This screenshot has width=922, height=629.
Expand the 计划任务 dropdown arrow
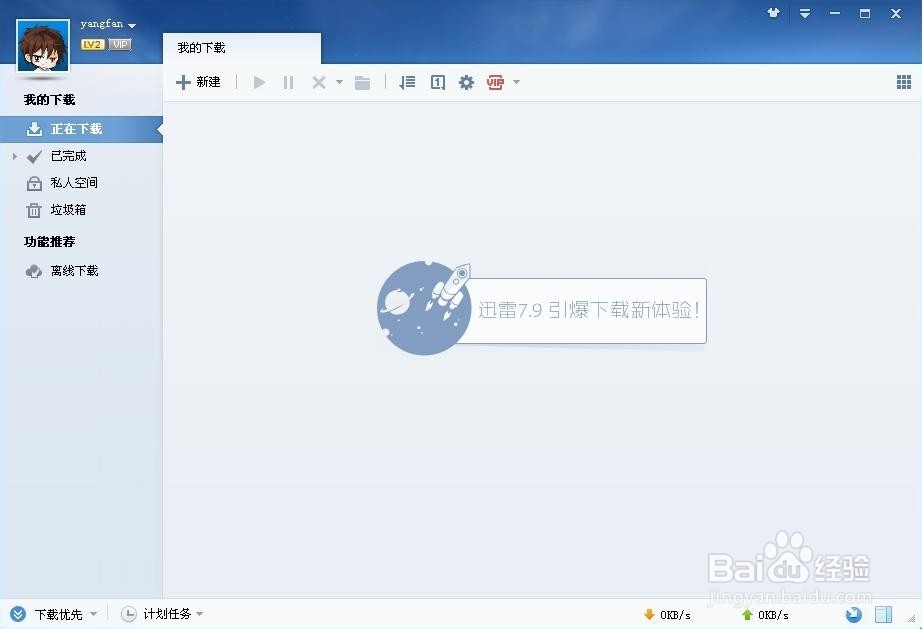click(x=199, y=614)
